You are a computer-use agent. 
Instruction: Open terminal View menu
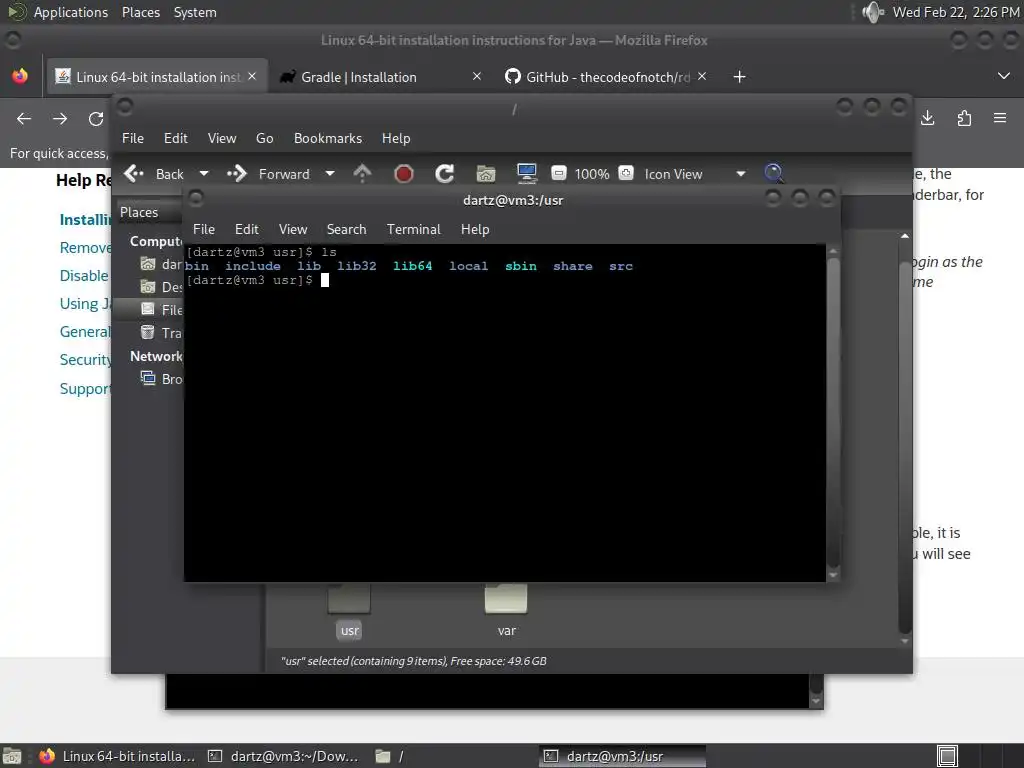coord(293,229)
